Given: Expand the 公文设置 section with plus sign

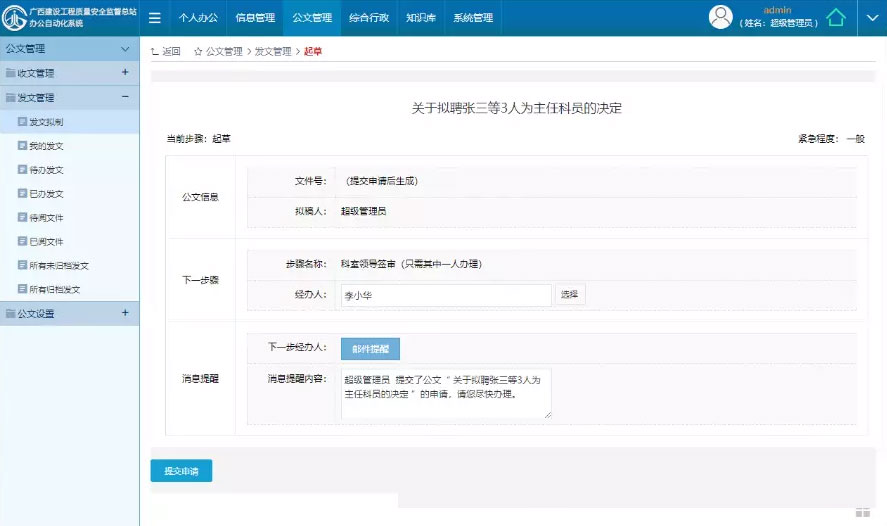Looking at the screenshot, I should [125, 313].
